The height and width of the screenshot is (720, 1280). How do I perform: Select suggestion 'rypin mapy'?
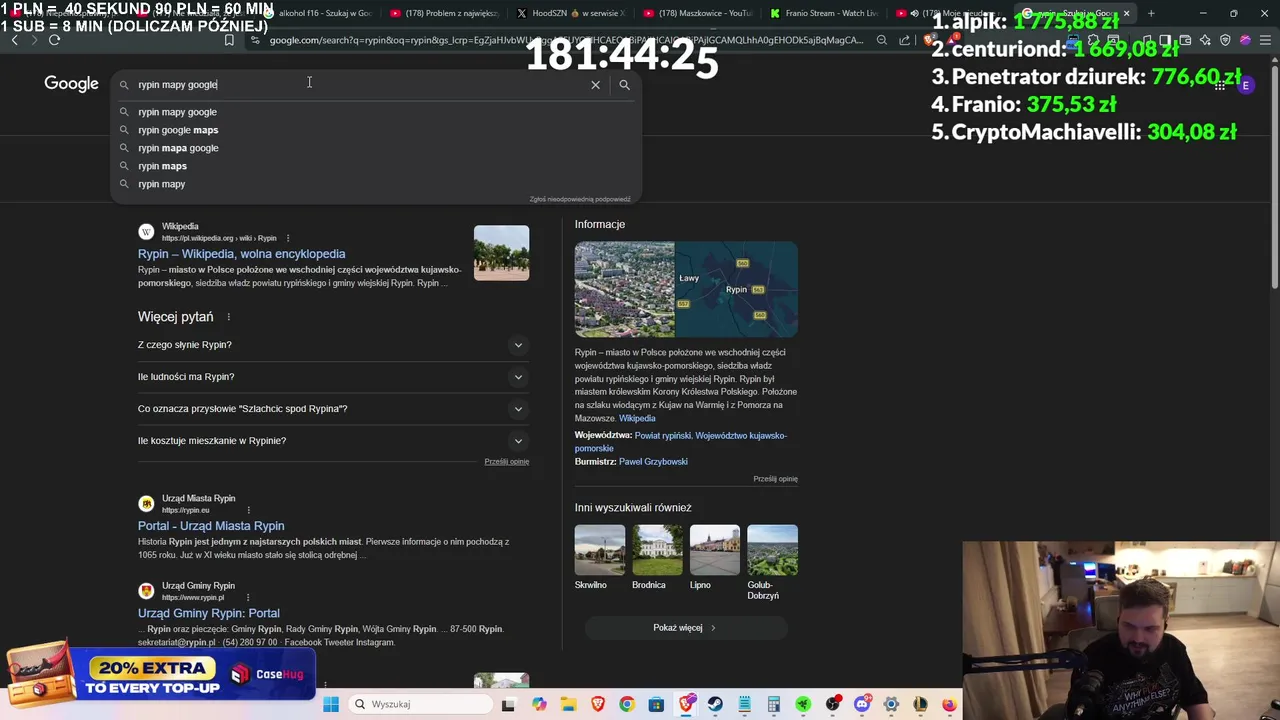tap(376, 184)
